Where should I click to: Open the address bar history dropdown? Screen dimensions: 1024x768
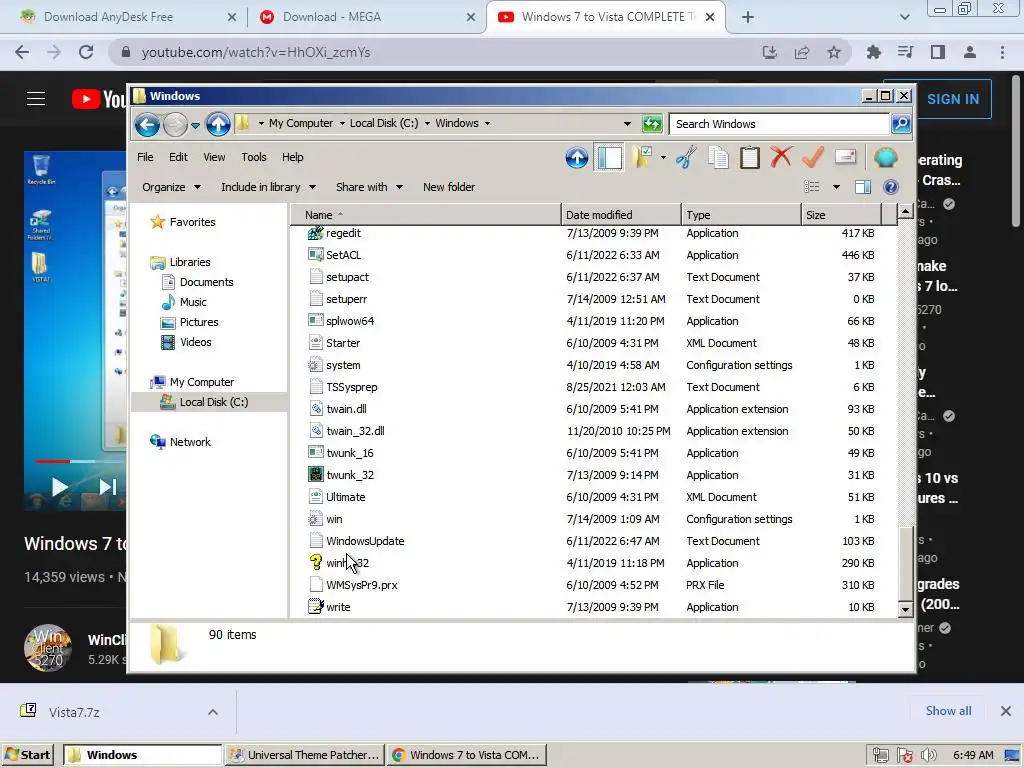click(x=627, y=123)
